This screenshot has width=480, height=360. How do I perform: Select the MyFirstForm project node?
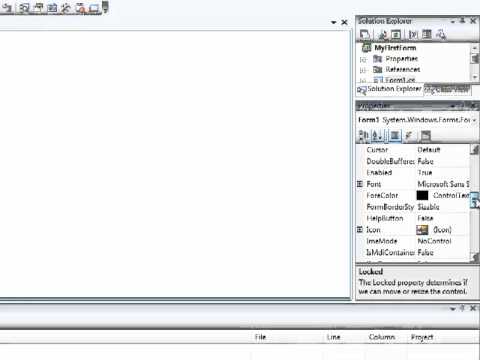click(395, 48)
